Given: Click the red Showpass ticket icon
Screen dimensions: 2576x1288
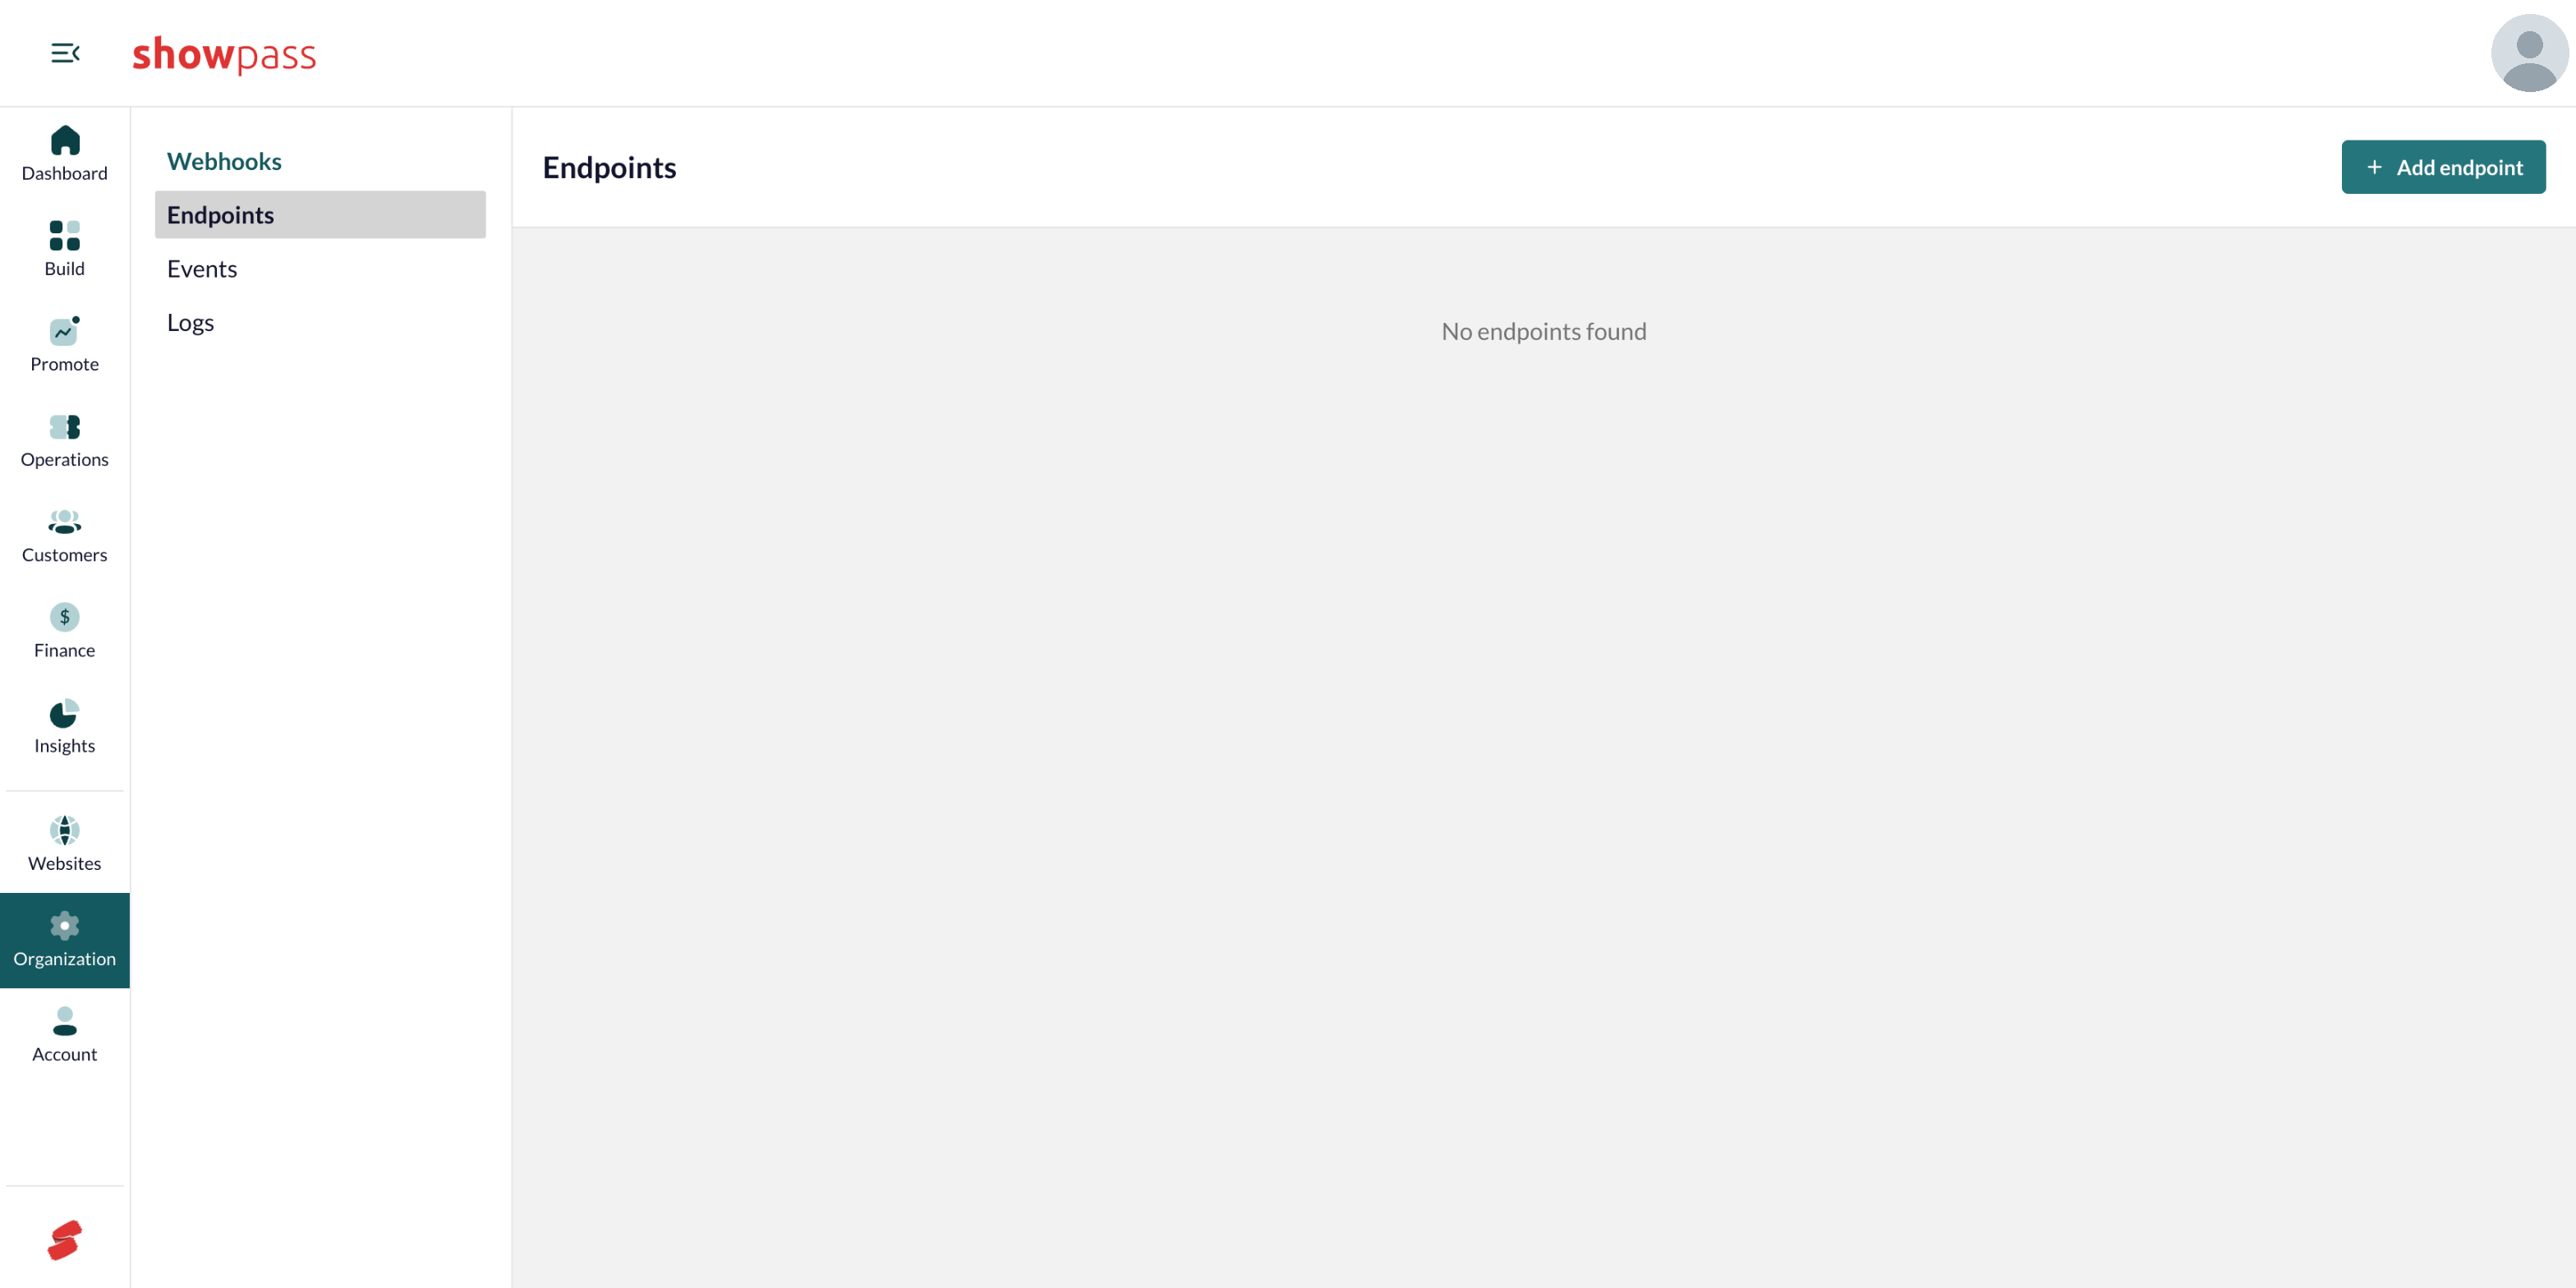Looking at the screenshot, I should pyautogui.click(x=65, y=1240).
